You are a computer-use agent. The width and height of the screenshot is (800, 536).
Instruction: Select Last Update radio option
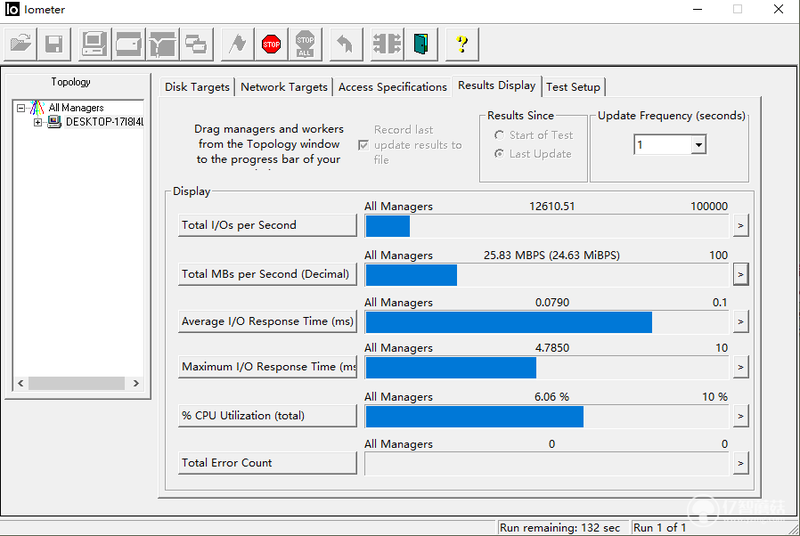[x=499, y=154]
